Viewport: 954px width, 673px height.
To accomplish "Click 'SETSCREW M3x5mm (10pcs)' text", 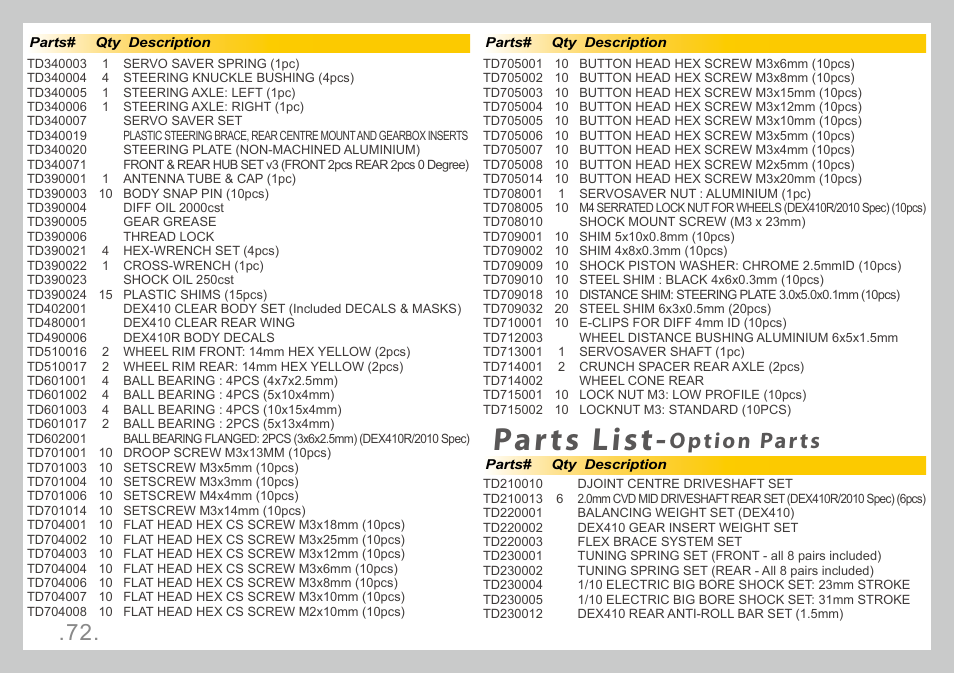I will tap(211, 468).
